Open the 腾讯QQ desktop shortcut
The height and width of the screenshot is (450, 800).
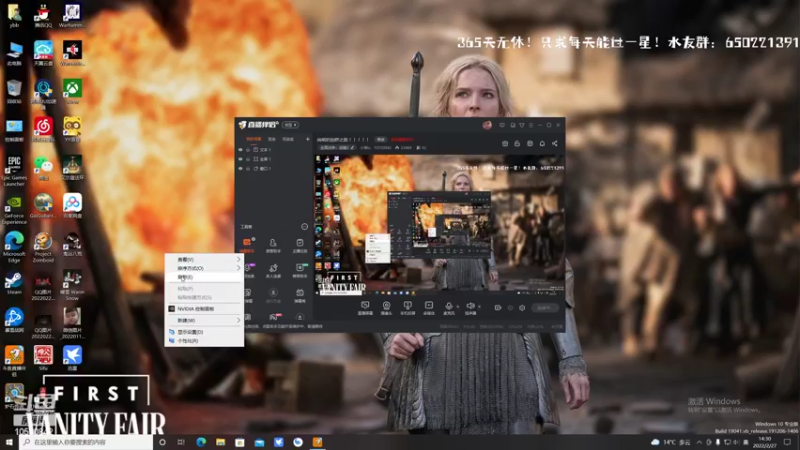pos(43,14)
